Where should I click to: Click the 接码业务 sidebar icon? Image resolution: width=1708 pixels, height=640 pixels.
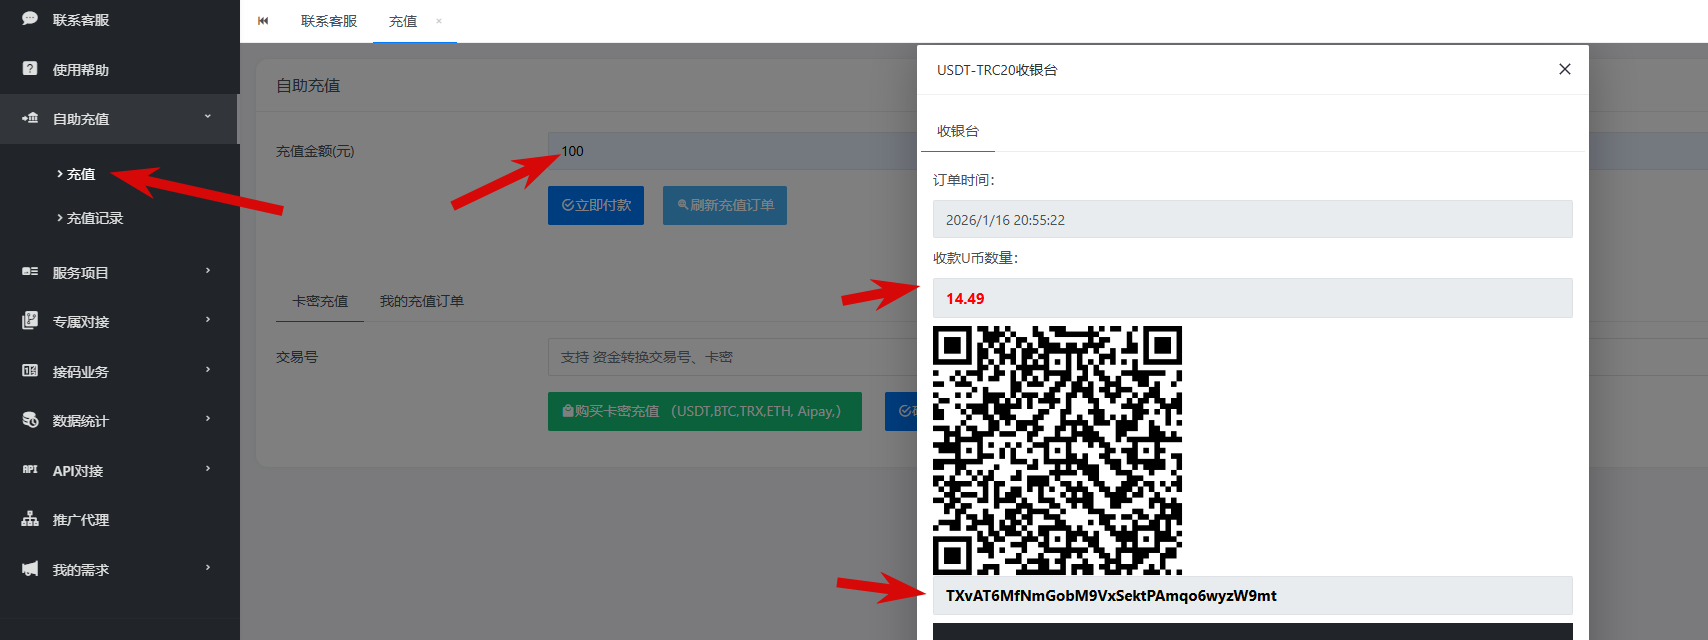[x=30, y=371]
